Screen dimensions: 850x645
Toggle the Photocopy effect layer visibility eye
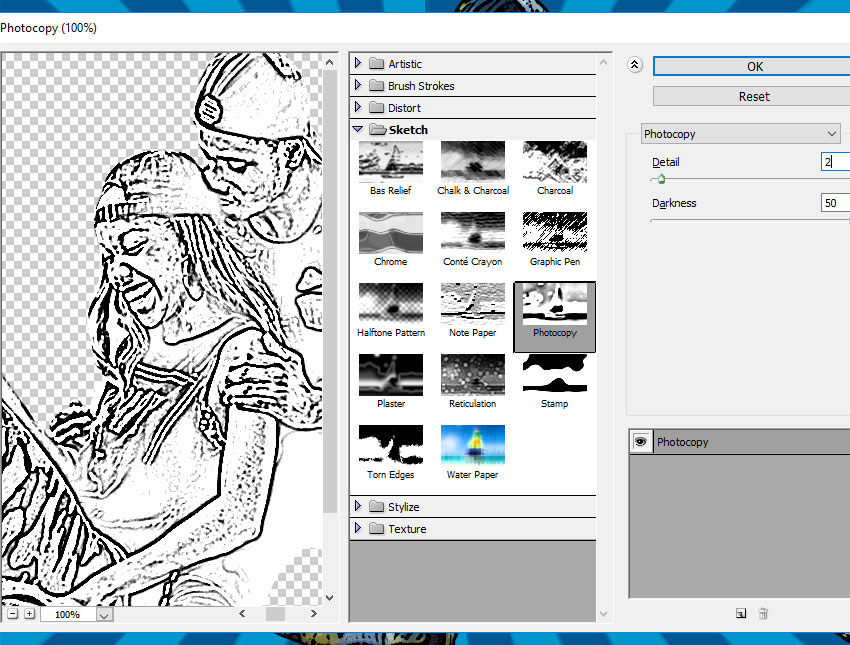[x=640, y=442]
